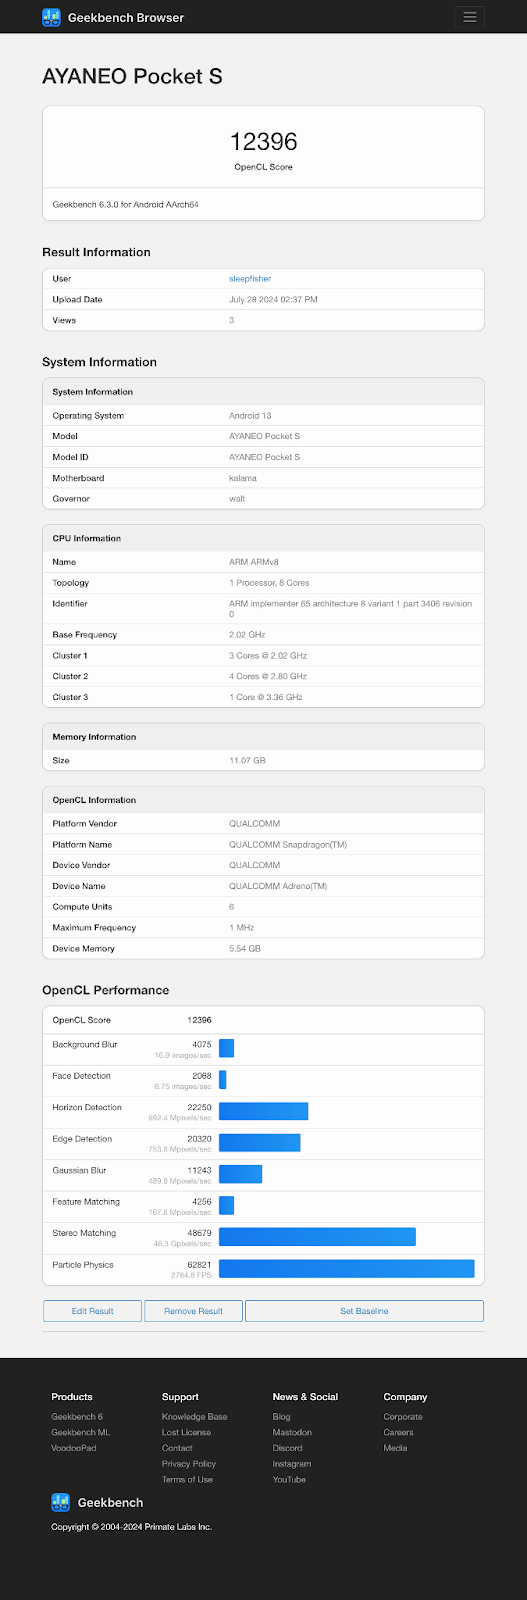Click the Face Detection score bar
The width and height of the screenshot is (527, 1600).
[222, 1080]
